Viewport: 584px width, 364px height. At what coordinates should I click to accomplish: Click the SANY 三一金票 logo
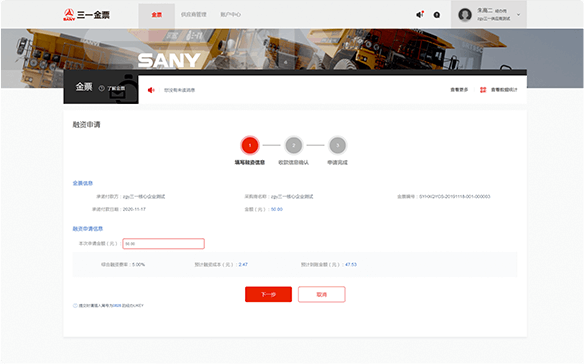(x=86, y=15)
